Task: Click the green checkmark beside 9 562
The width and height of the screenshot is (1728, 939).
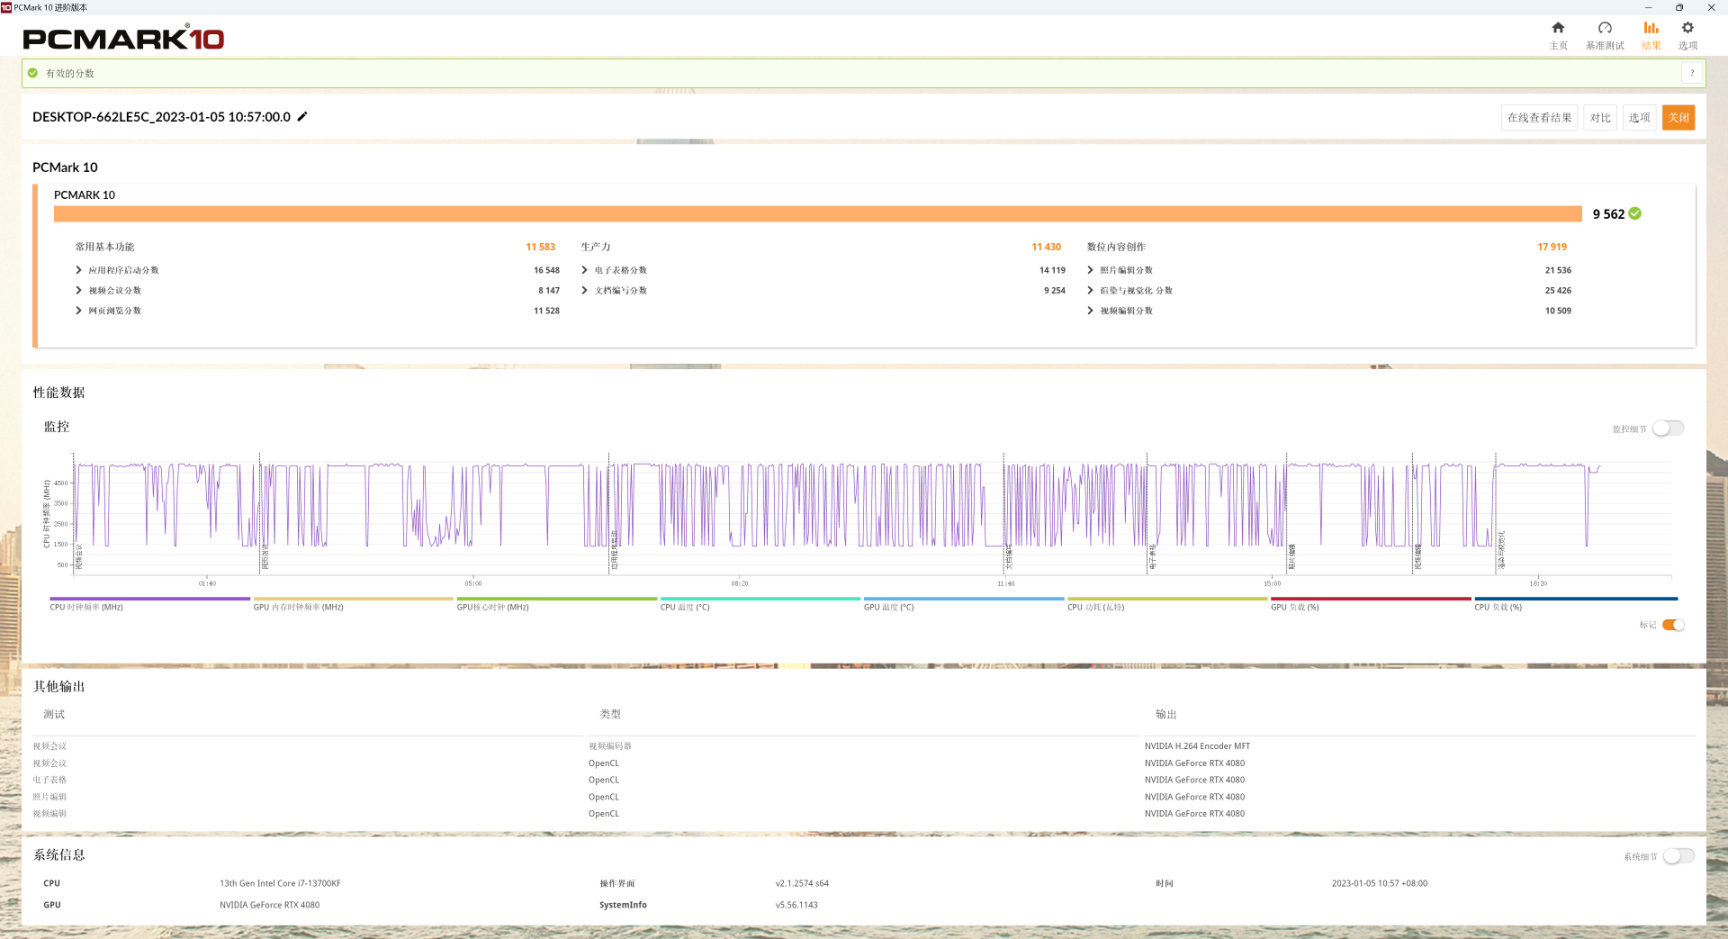Action: [1635, 213]
